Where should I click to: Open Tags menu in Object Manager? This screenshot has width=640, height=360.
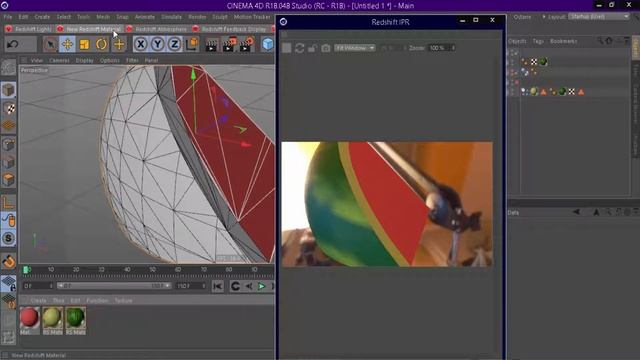(x=538, y=41)
